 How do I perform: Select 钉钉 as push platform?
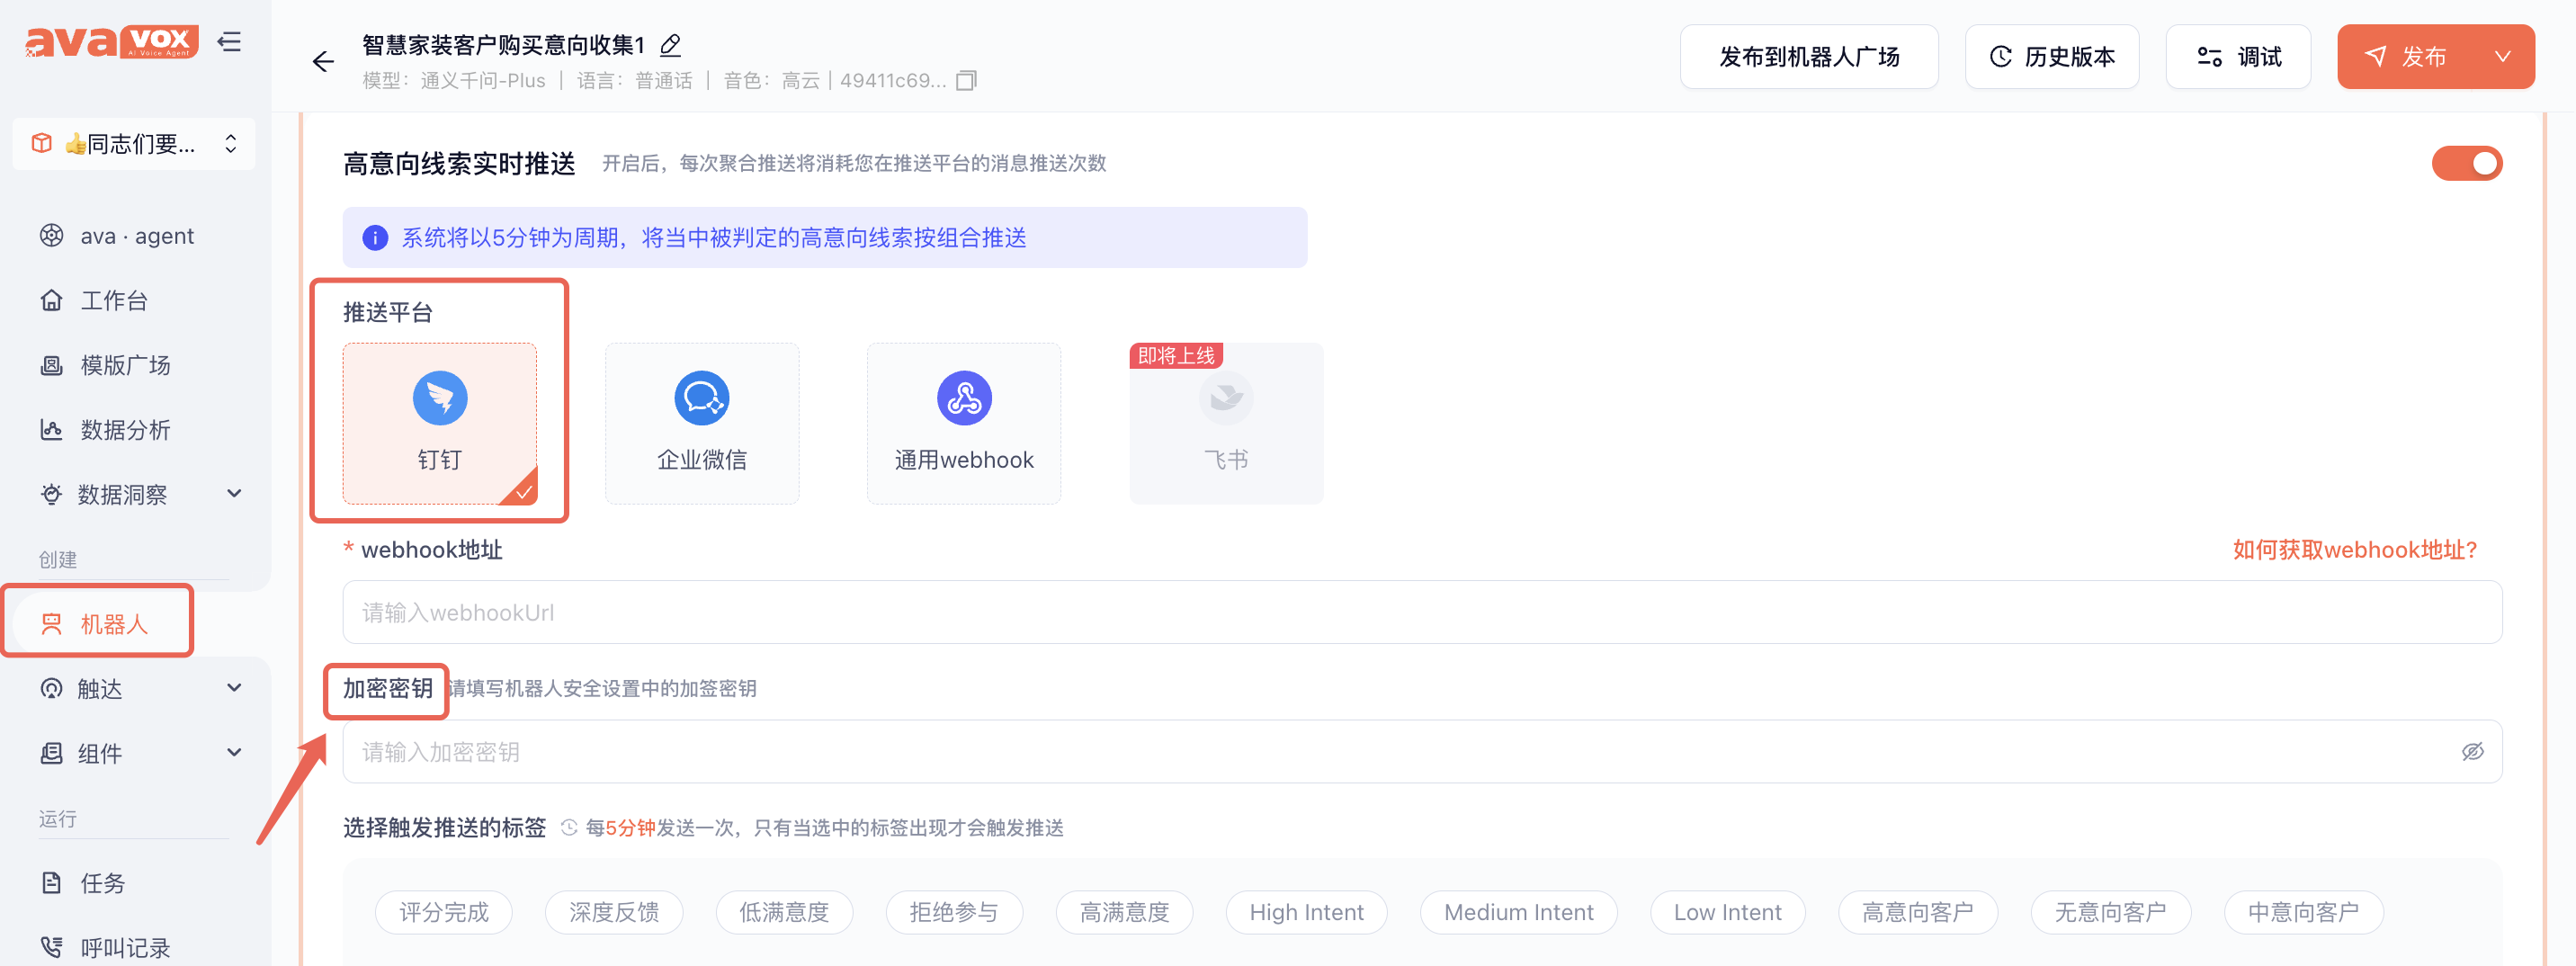pos(440,424)
